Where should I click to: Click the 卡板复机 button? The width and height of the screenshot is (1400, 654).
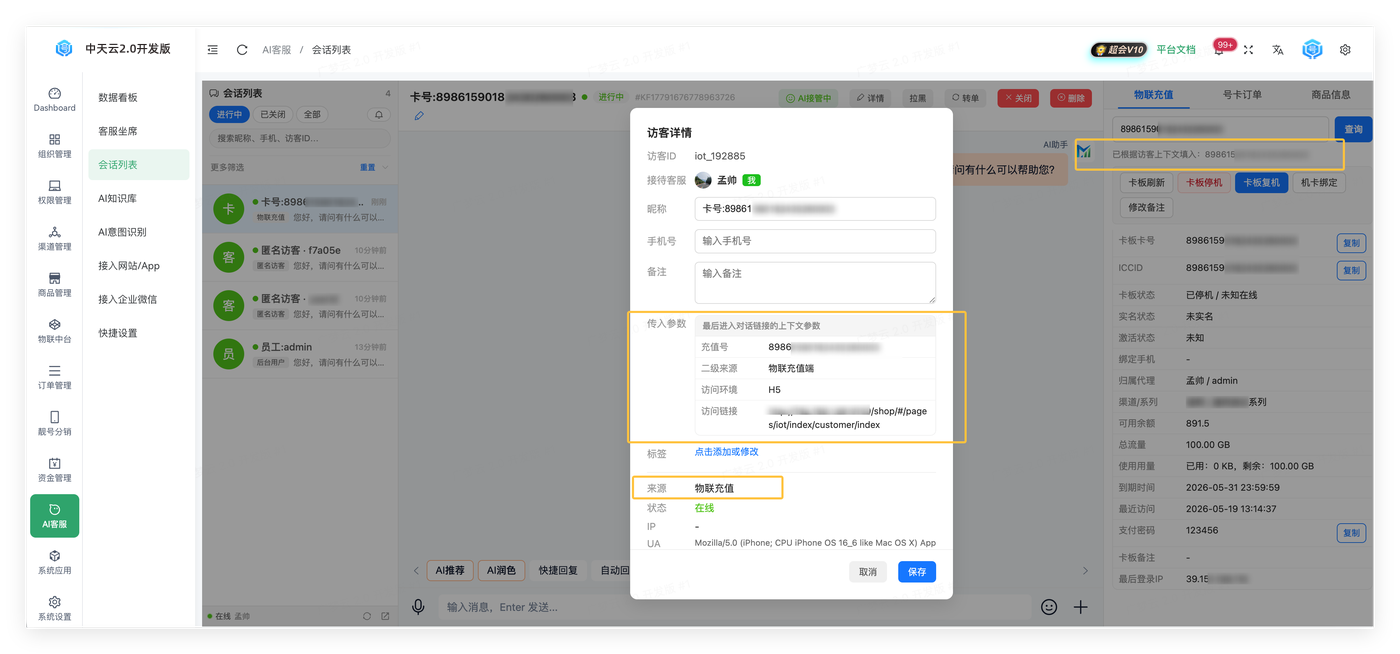click(x=1261, y=182)
